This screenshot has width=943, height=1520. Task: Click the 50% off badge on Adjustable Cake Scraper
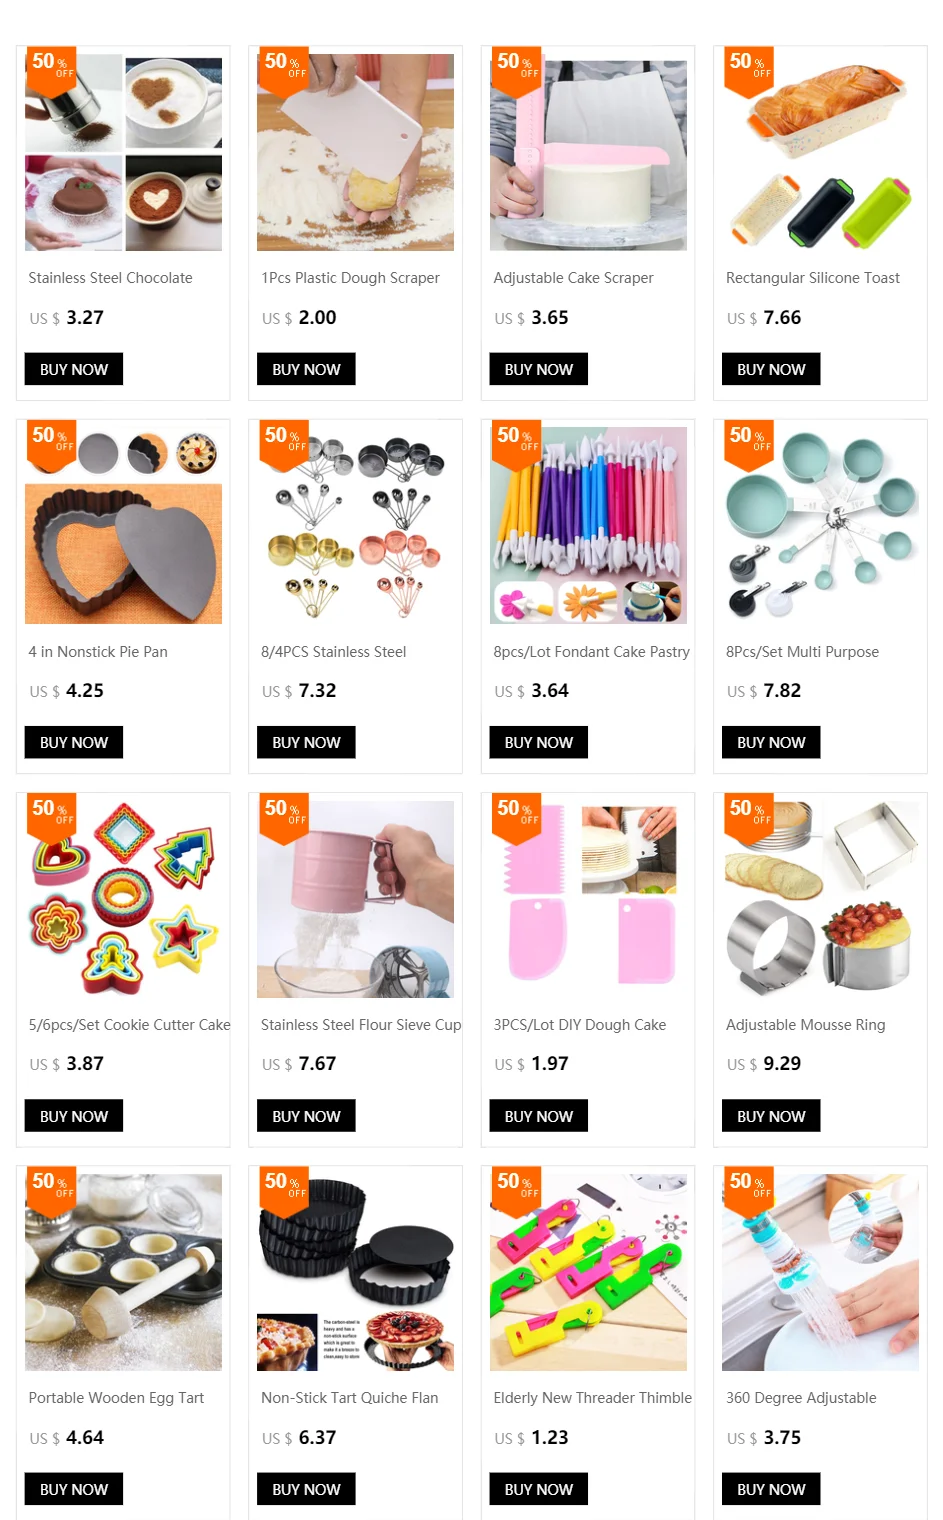[516, 70]
